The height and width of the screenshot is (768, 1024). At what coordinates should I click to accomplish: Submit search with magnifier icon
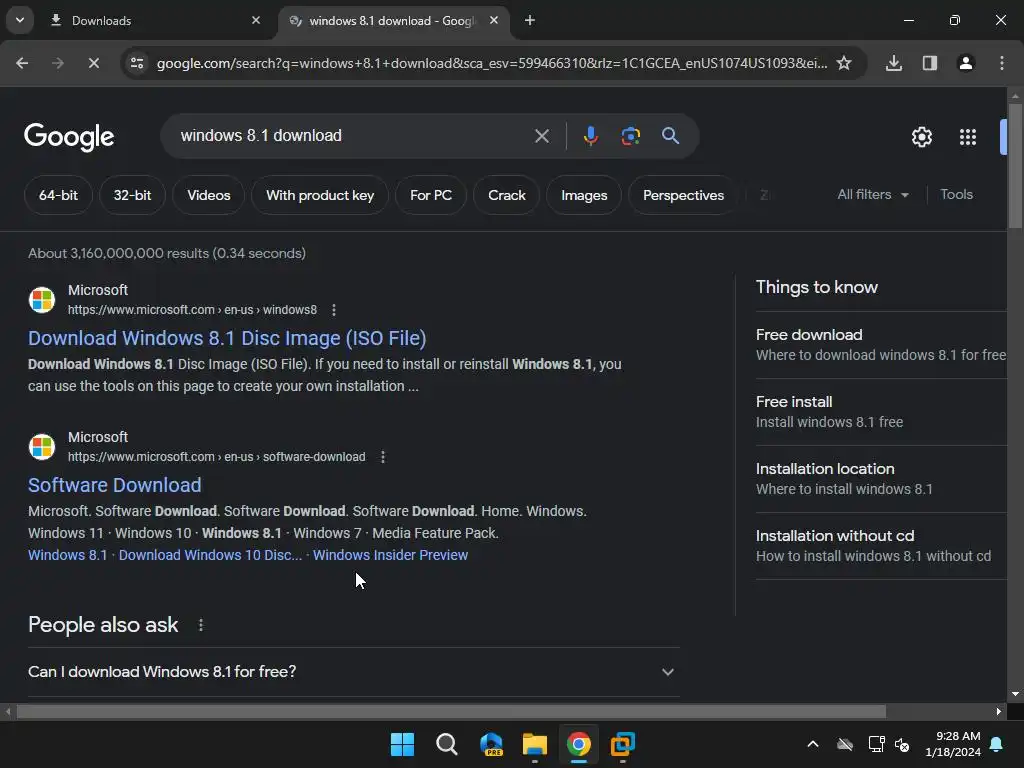click(670, 136)
